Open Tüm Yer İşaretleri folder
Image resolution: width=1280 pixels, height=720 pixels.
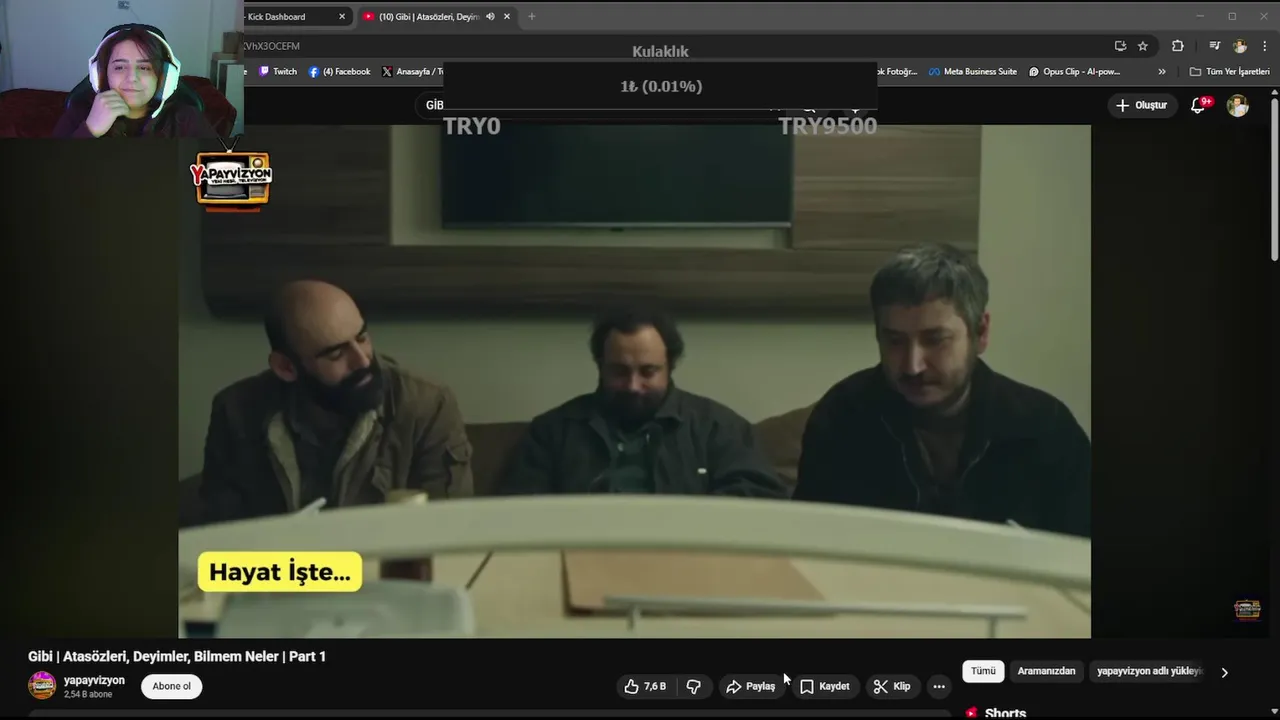(x=1230, y=72)
